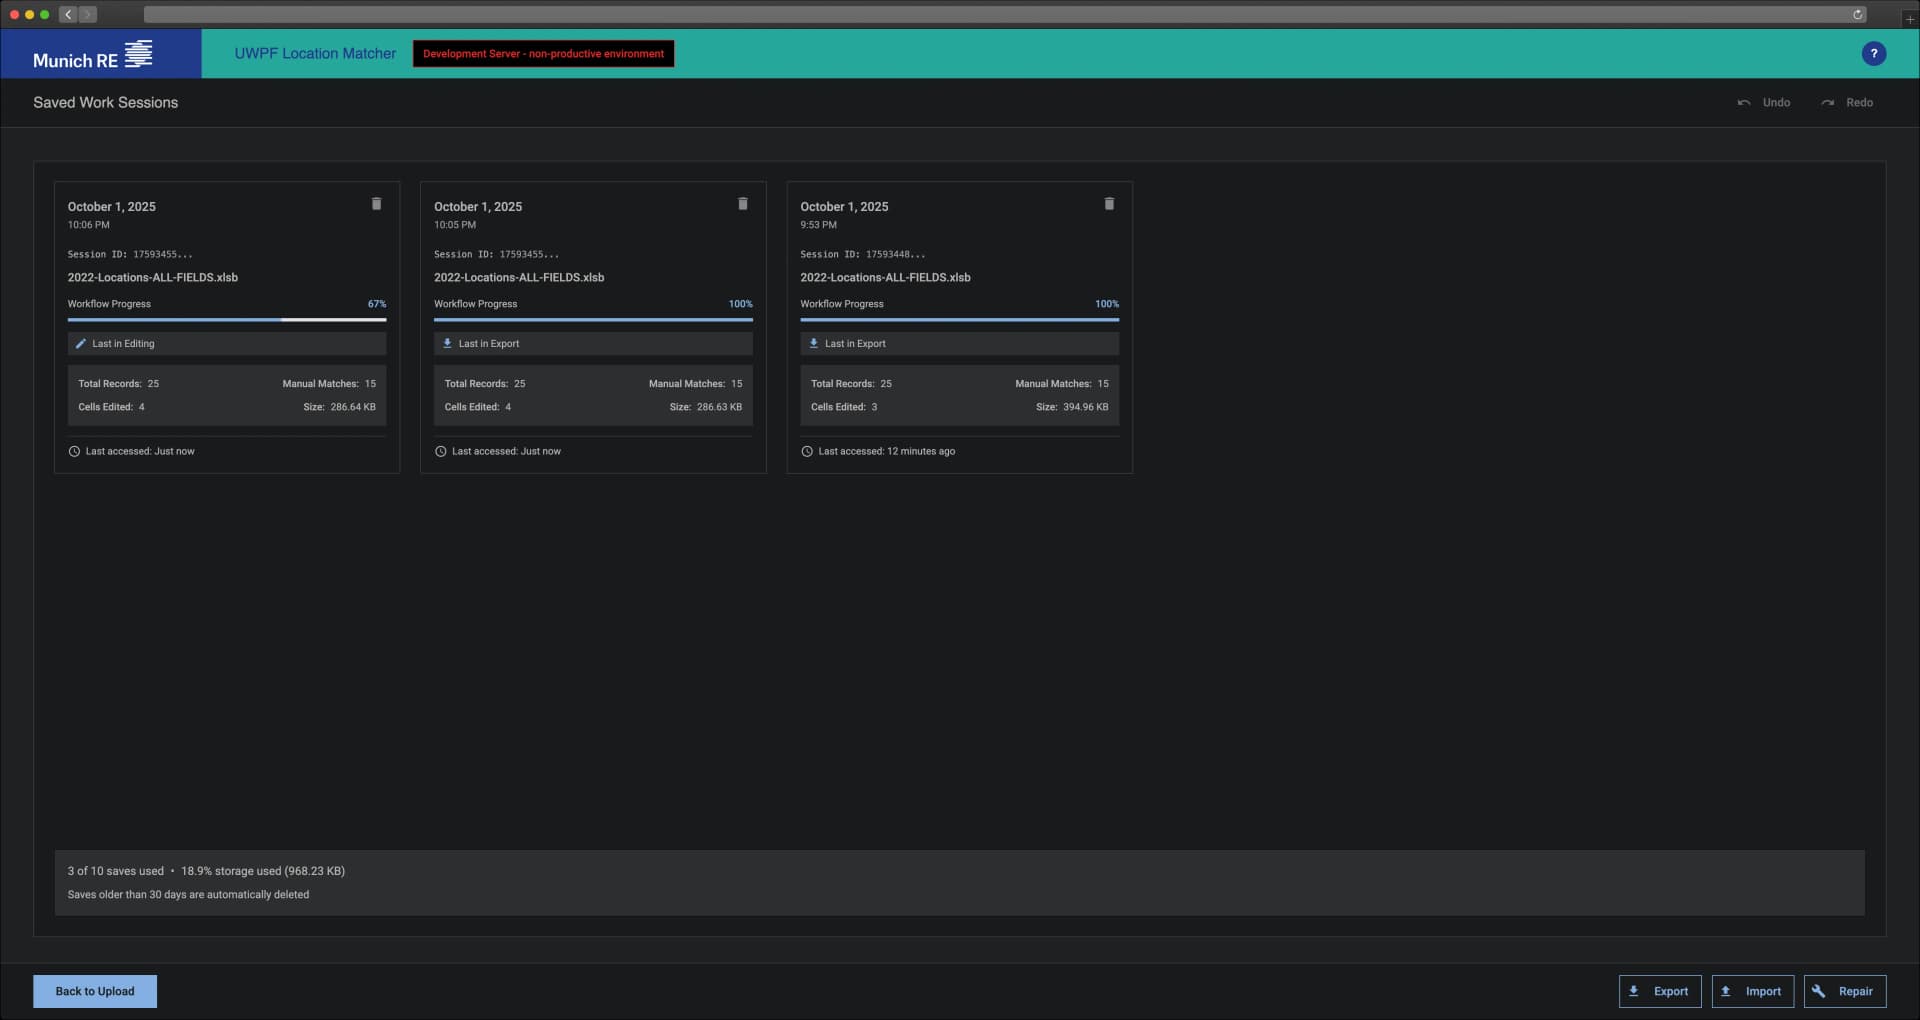The image size is (1920, 1020).
Task: Click the Repair button
Action: 1844,991
